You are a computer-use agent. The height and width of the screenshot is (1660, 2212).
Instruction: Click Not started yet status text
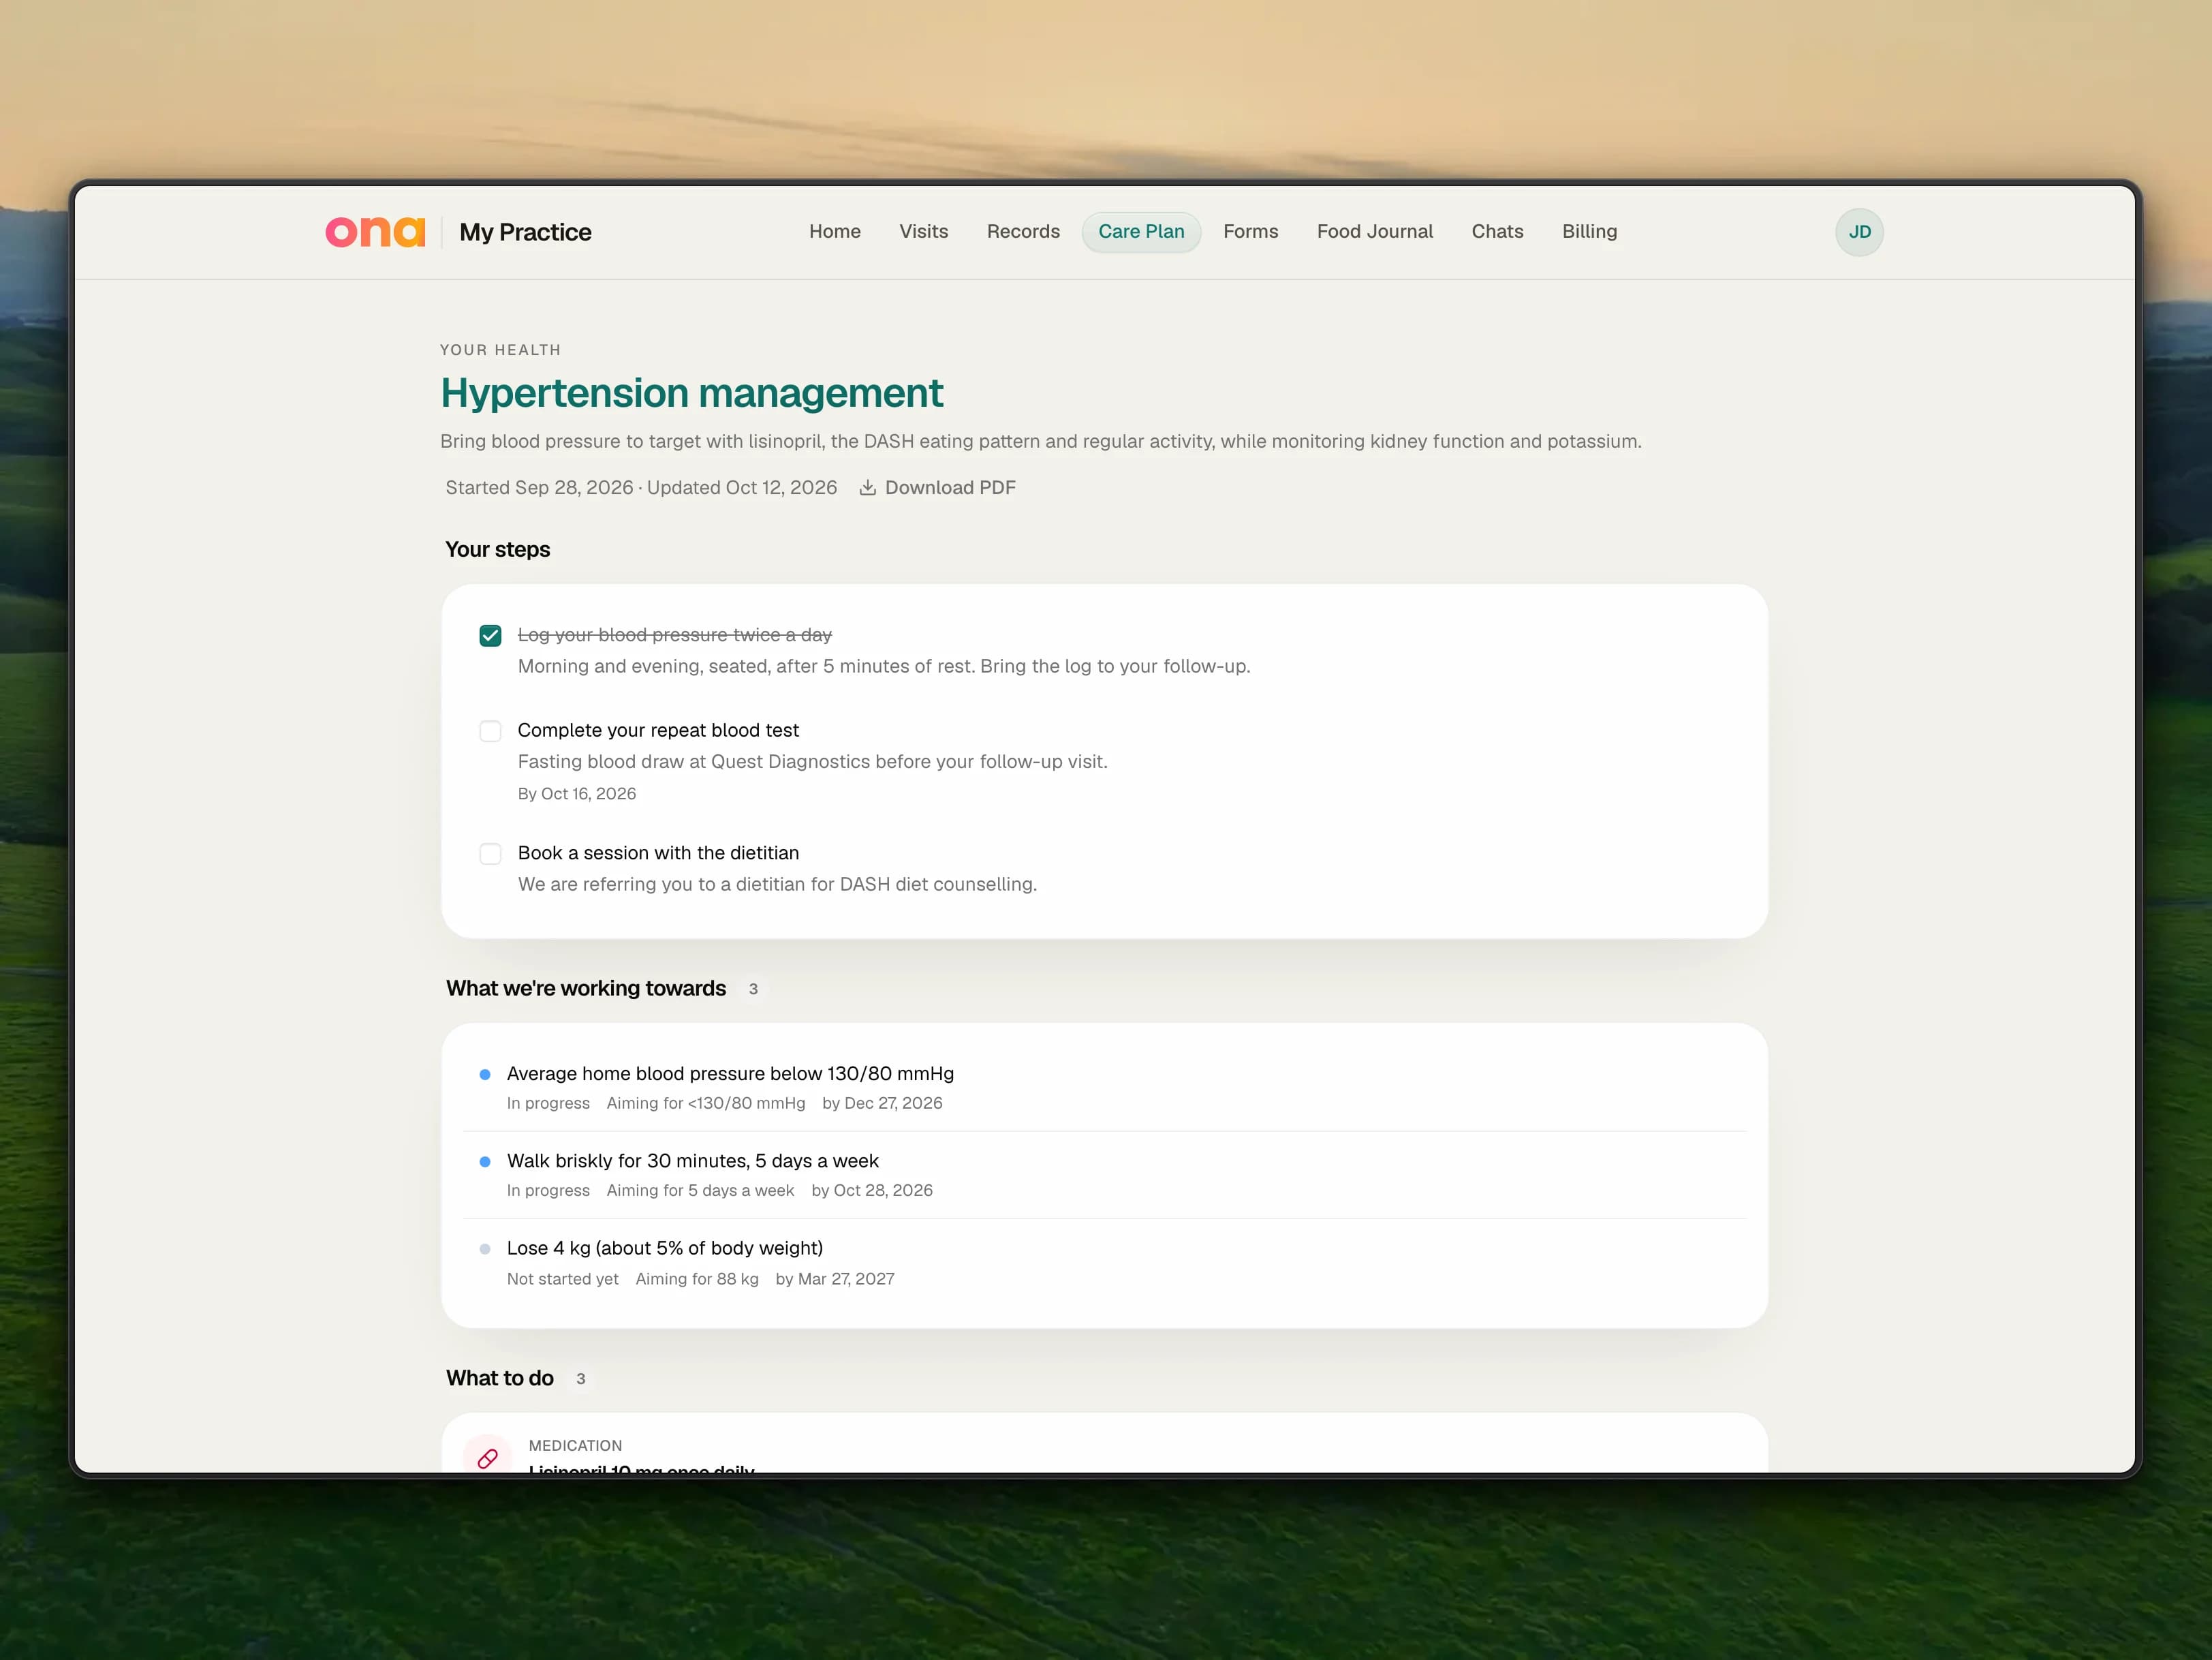563,1279
